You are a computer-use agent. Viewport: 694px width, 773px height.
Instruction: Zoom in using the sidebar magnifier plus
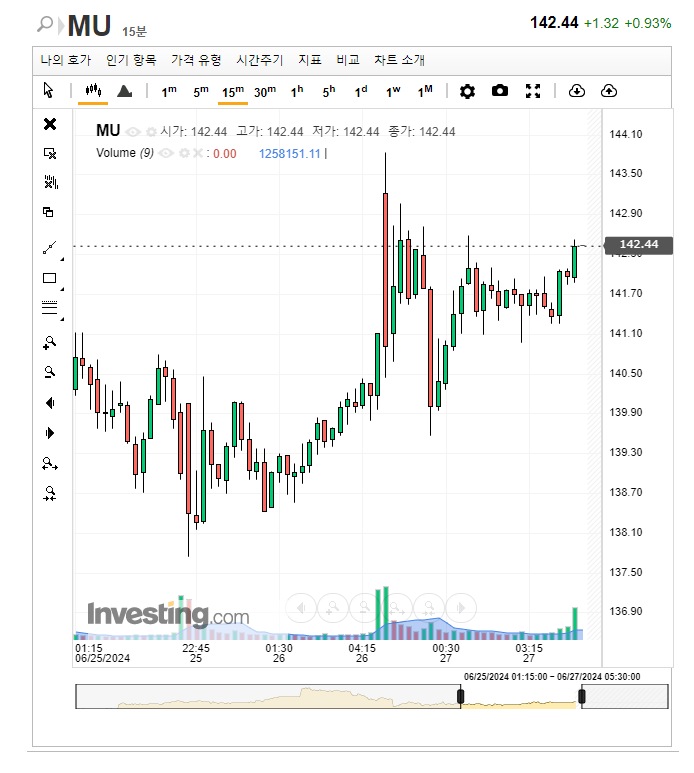pyautogui.click(x=50, y=343)
